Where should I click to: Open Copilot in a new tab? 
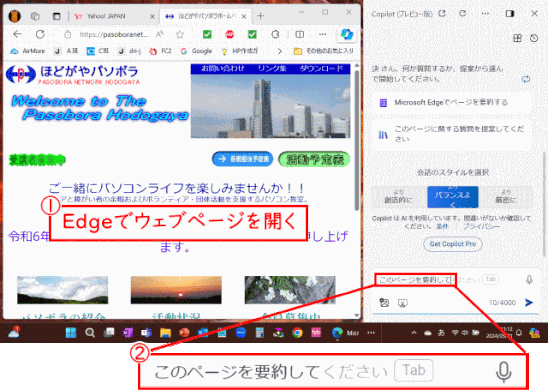[x=442, y=13]
